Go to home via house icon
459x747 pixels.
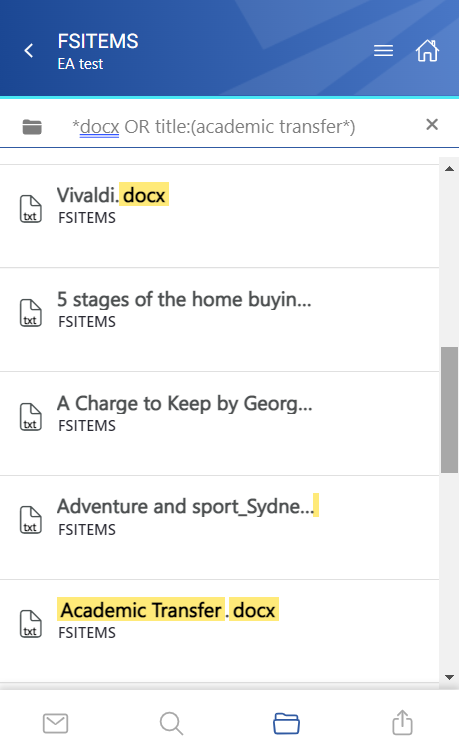click(427, 50)
